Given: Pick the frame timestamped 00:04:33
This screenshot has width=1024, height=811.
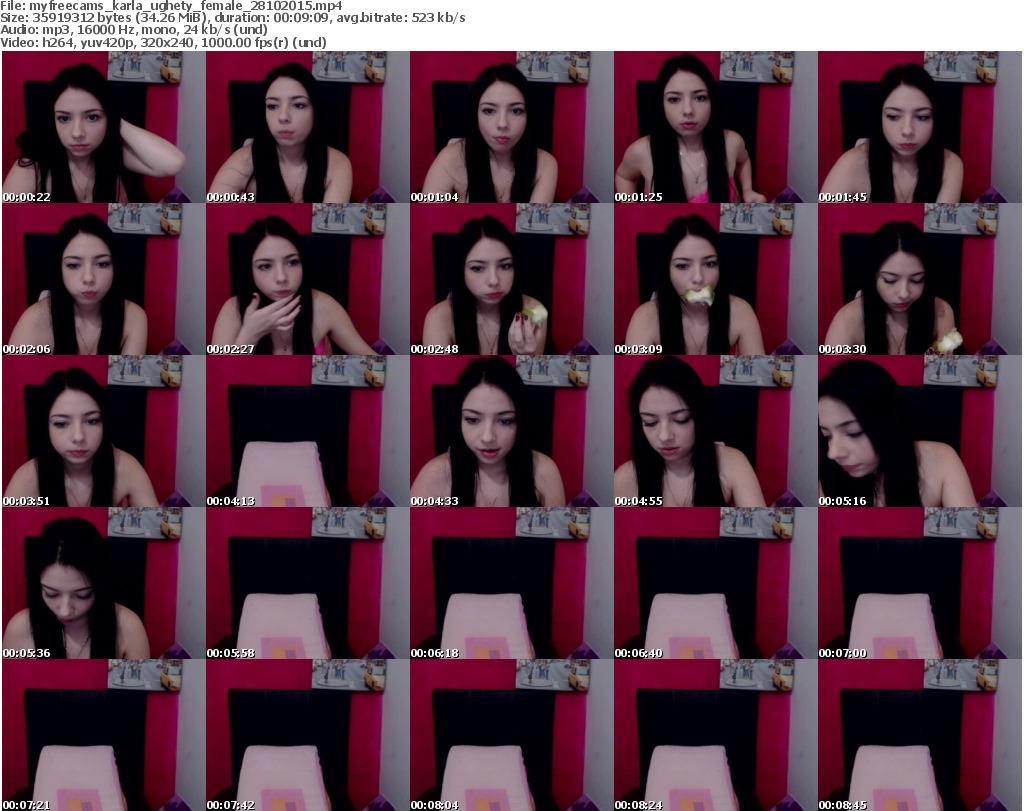Looking at the screenshot, I should tap(511, 432).
